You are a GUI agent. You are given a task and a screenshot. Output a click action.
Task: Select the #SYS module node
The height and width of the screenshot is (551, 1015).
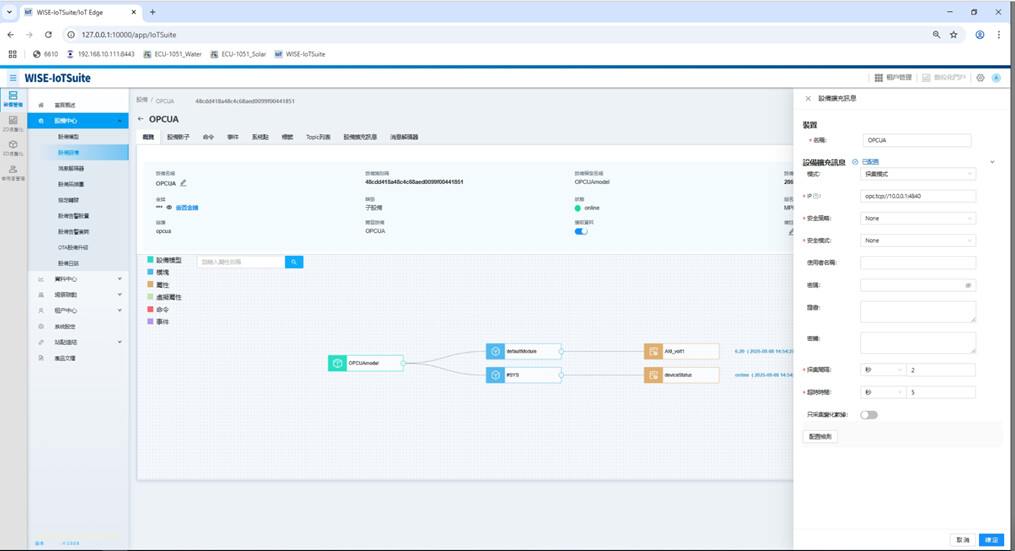click(x=524, y=375)
